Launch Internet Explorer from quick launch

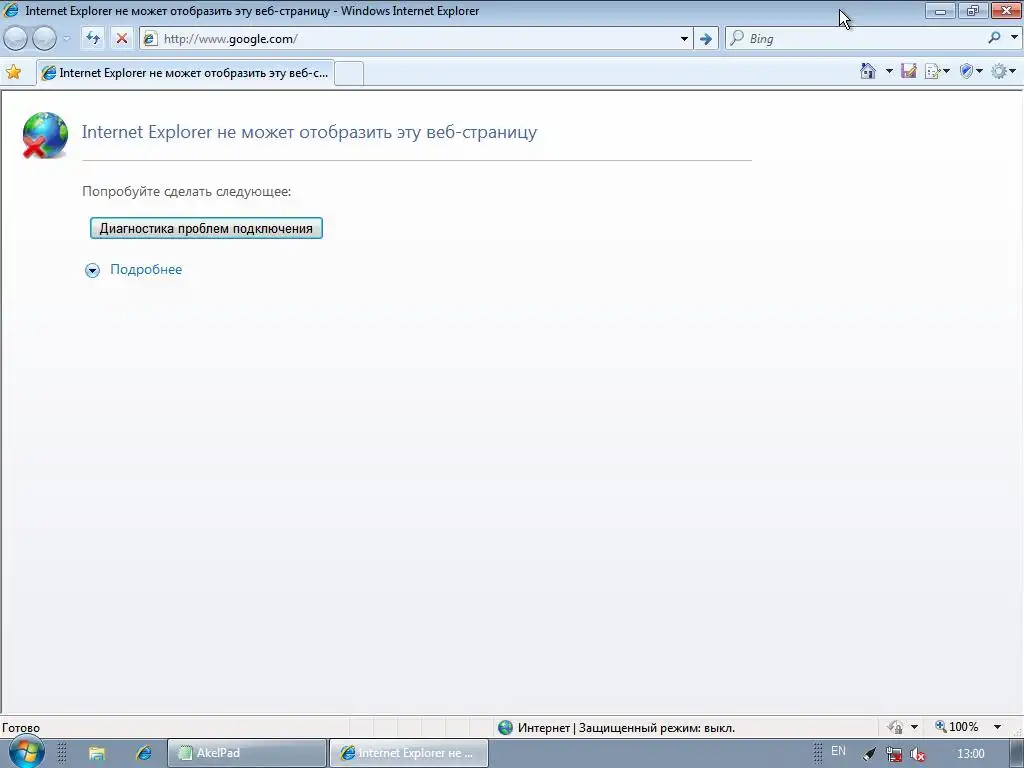coord(143,753)
